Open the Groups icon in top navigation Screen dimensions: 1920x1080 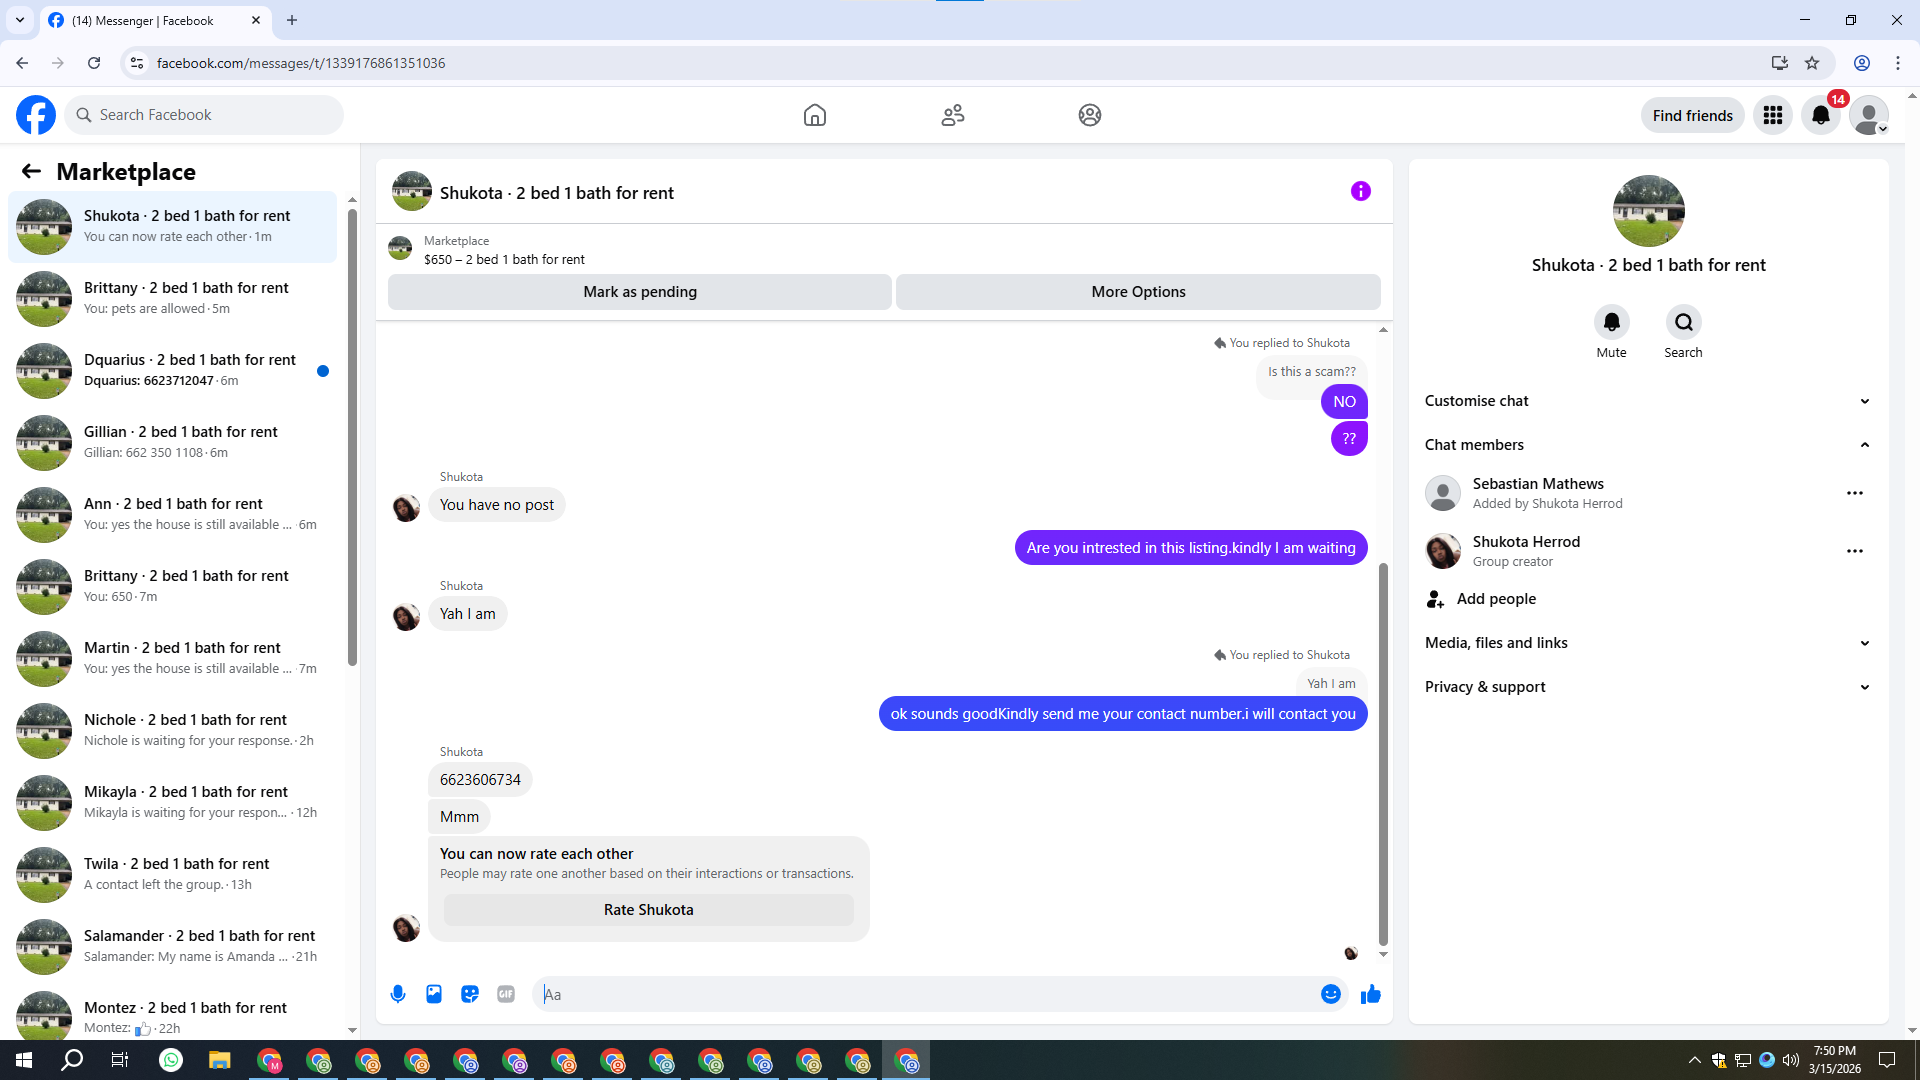[1090, 115]
